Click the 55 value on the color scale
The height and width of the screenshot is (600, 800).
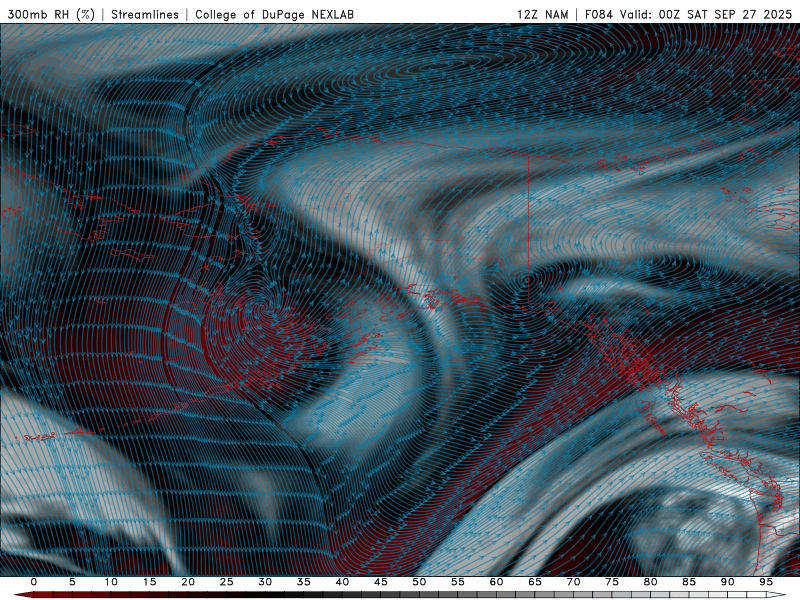click(x=458, y=582)
